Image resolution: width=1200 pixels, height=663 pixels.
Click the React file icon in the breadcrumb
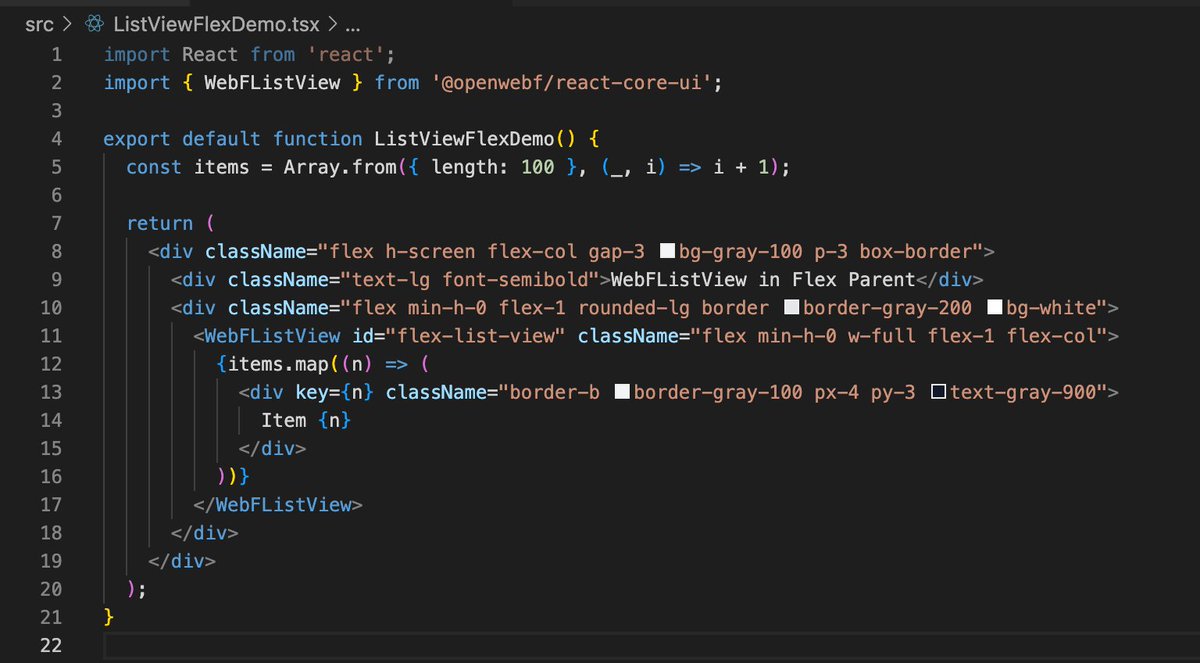(x=95, y=23)
